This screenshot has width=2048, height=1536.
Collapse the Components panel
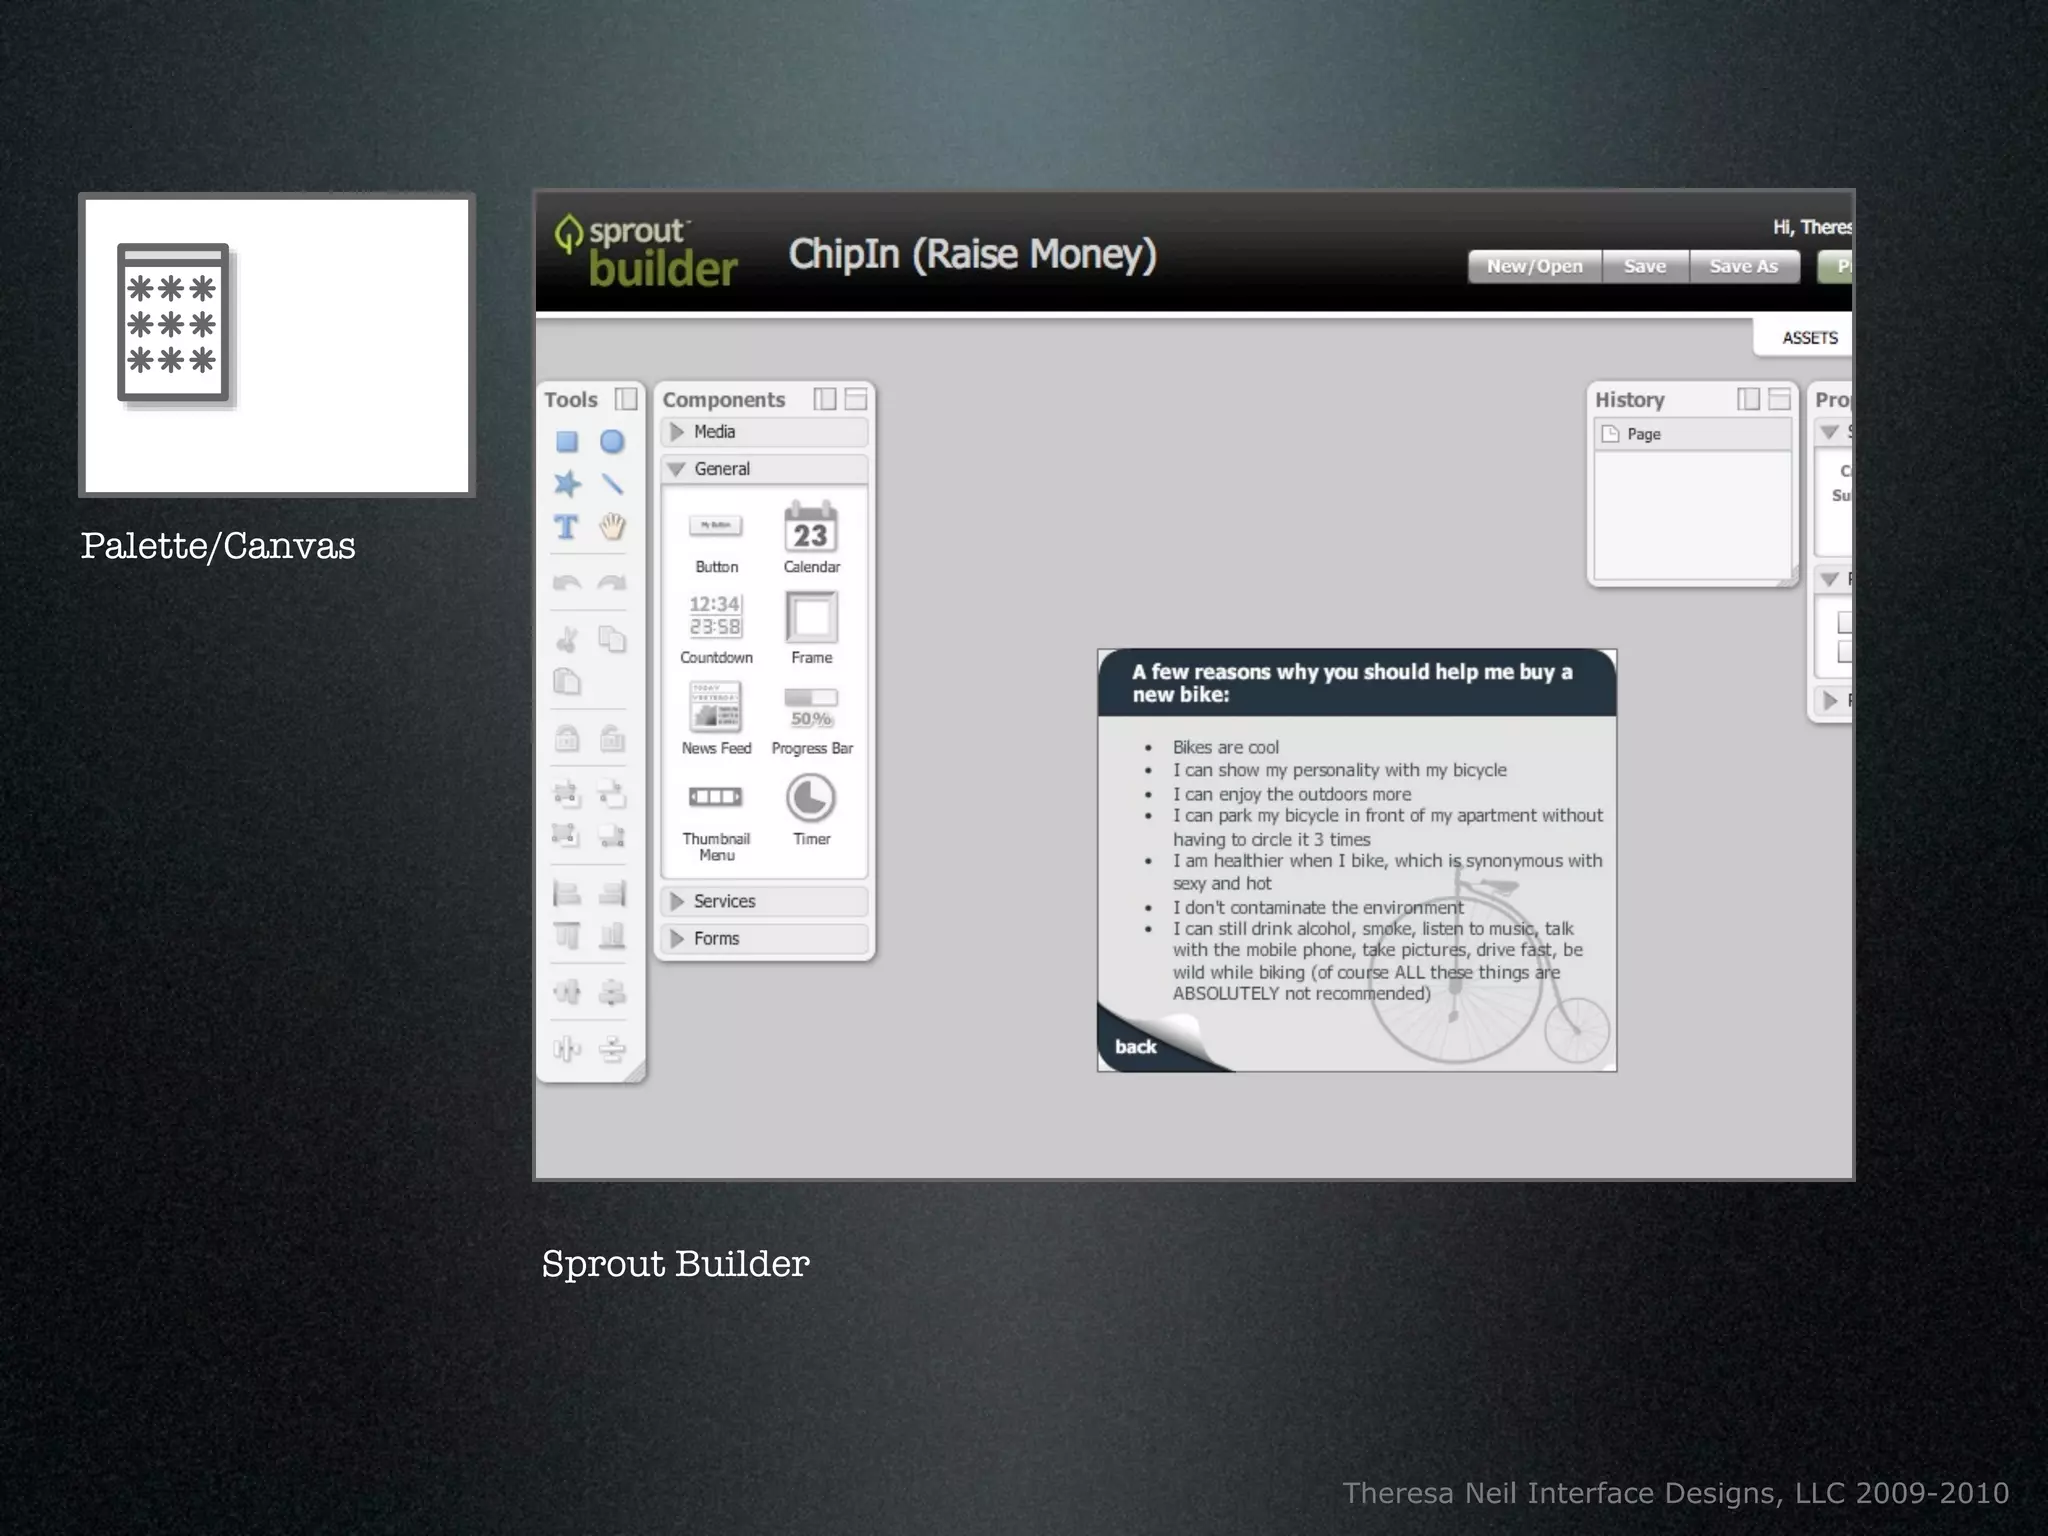pyautogui.click(x=856, y=399)
